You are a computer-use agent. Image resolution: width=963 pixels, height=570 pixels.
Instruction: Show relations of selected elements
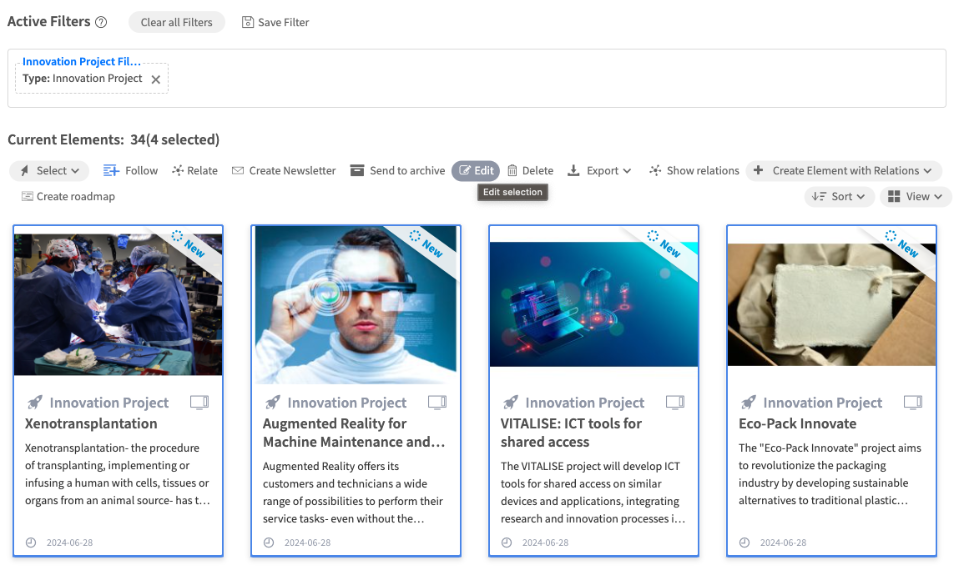point(694,171)
